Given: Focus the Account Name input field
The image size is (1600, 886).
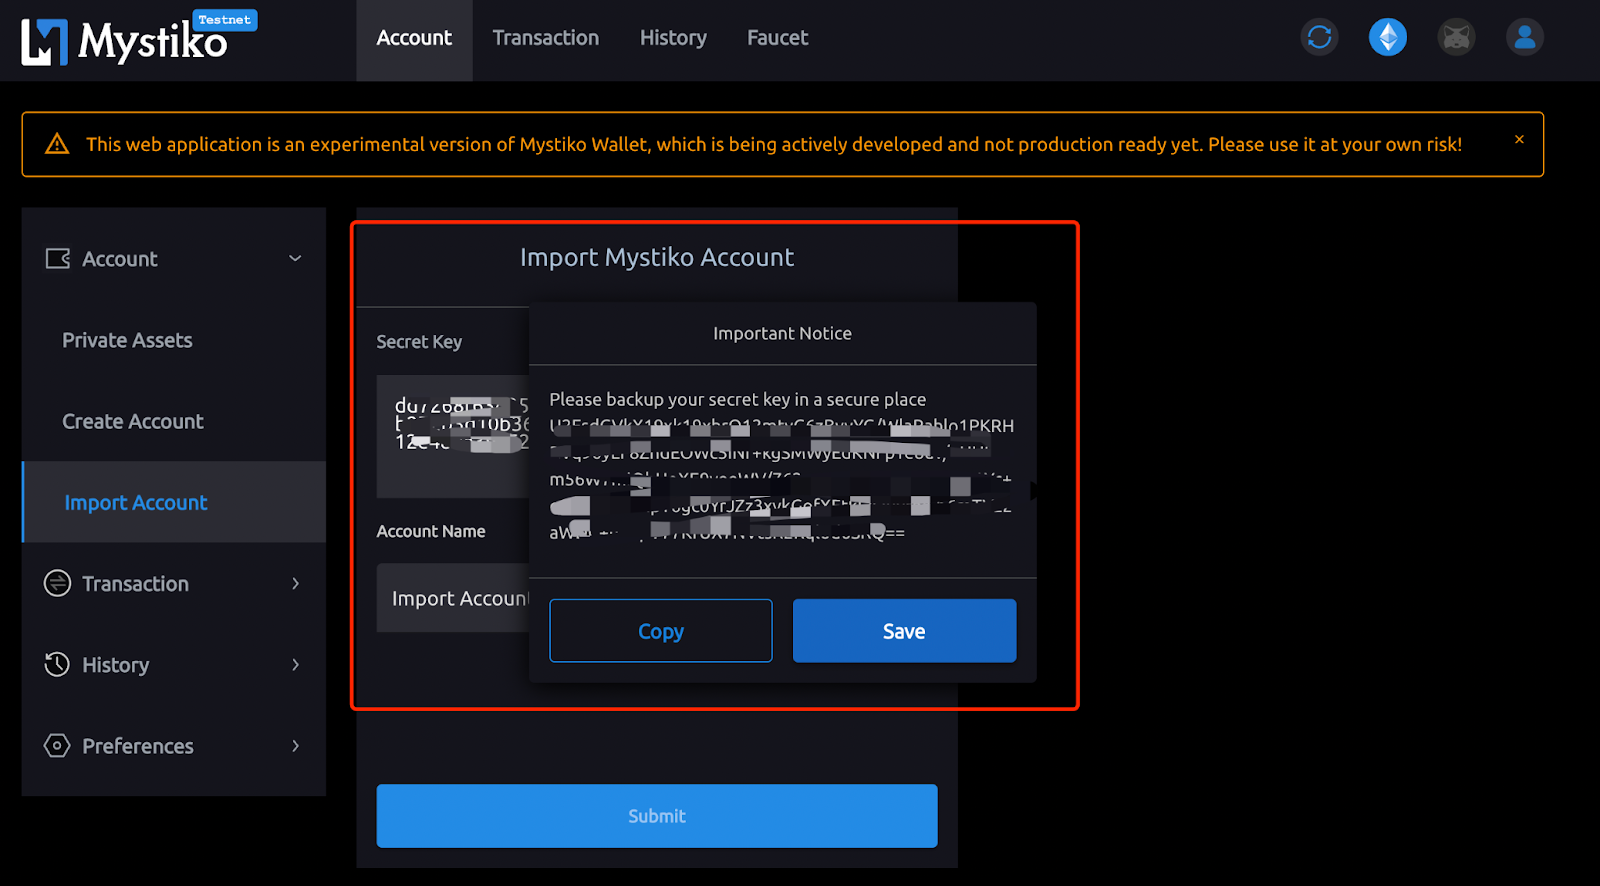Looking at the screenshot, I should (453, 598).
